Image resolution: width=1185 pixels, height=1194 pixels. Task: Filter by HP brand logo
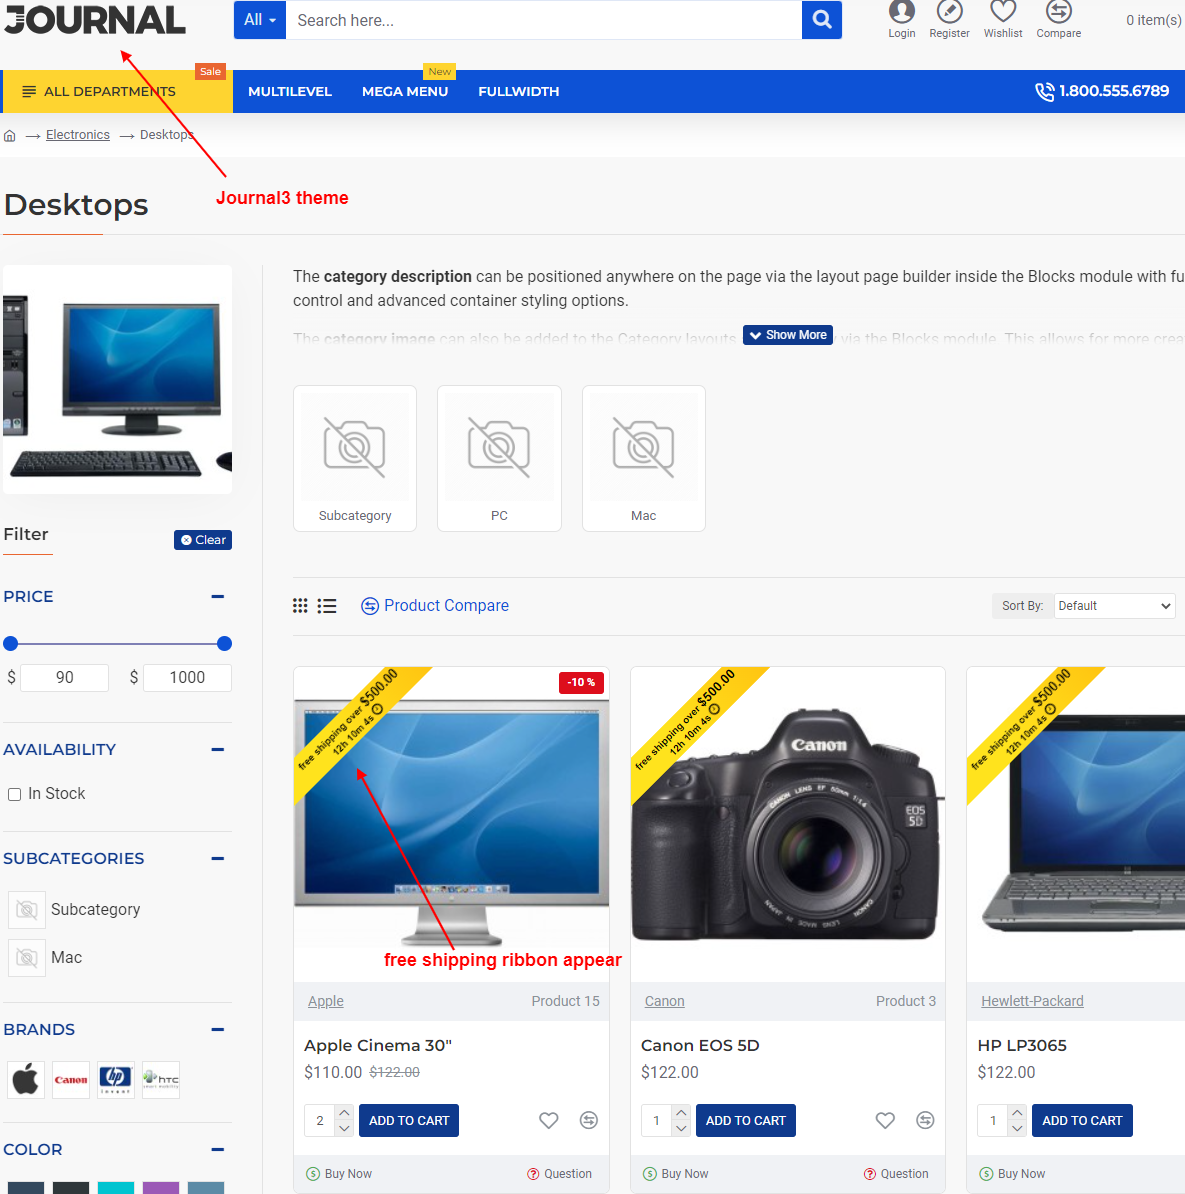pyautogui.click(x=116, y=1080)
